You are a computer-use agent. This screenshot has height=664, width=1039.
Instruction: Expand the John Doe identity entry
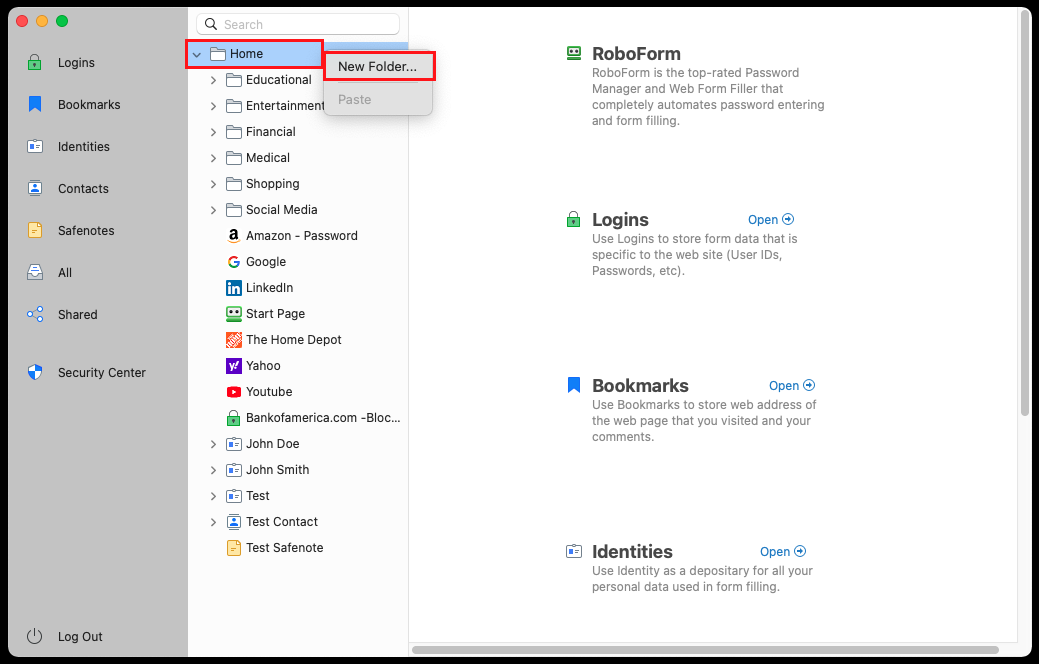[x=213, y=444]
